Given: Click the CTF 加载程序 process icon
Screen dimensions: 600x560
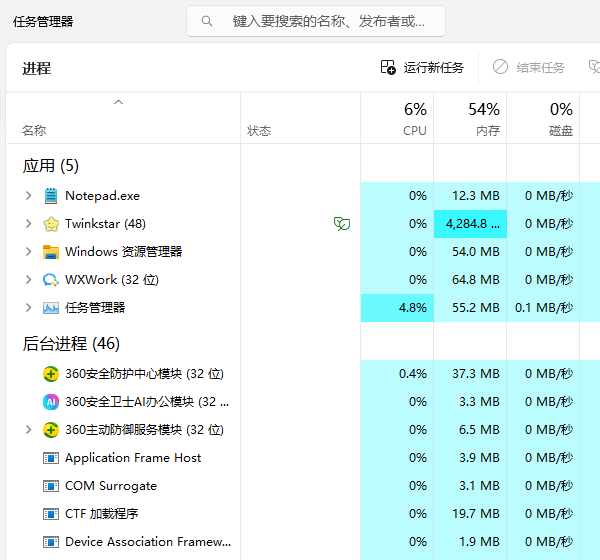Looking at the screenshot, I should click(x=51, y=514).
